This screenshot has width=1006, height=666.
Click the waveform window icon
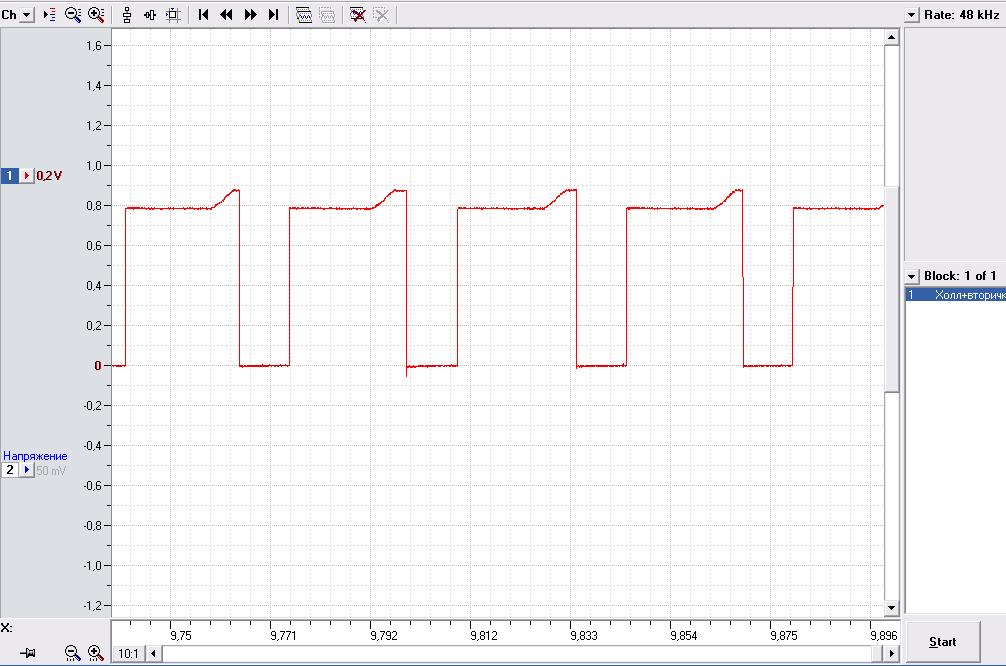coord(303,14)
